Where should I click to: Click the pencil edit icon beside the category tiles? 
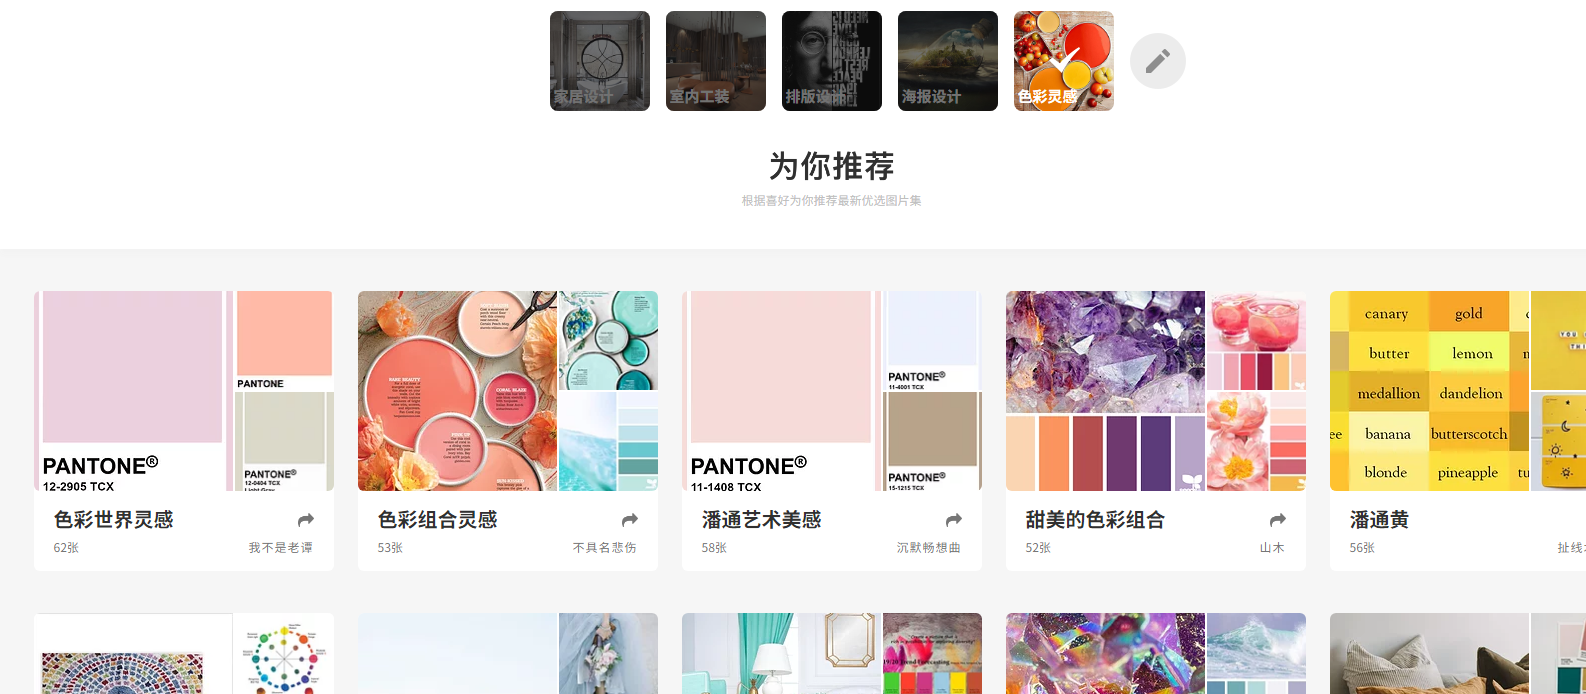pos(1158,61)
